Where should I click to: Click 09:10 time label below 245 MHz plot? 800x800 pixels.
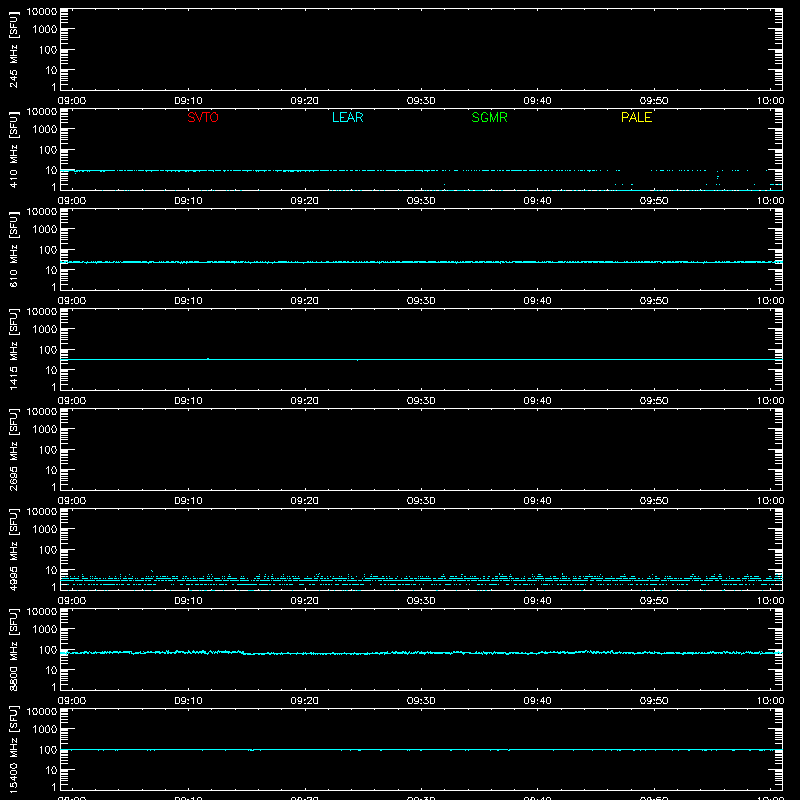[x=188, y=101]
